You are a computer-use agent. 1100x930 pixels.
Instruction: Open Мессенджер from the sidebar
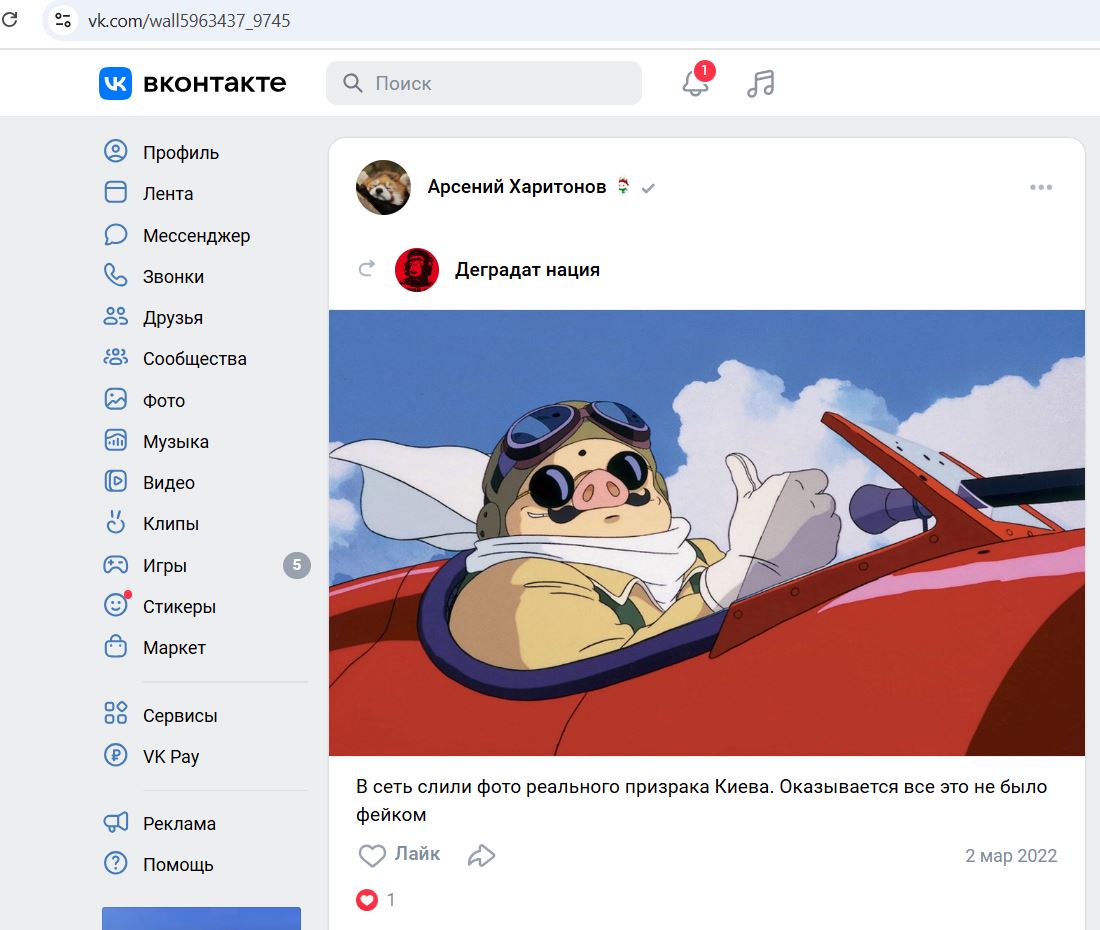click(196, 236)
